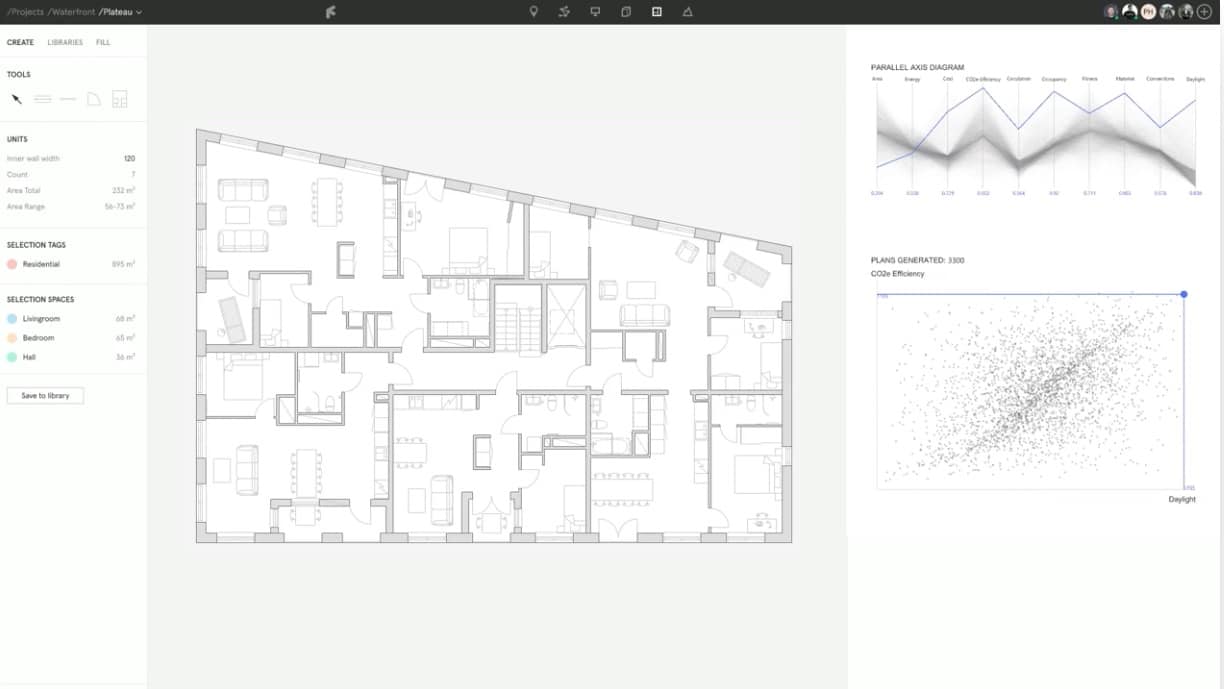Click the triangle warning icon in toolbar

(x=686, y=12)
